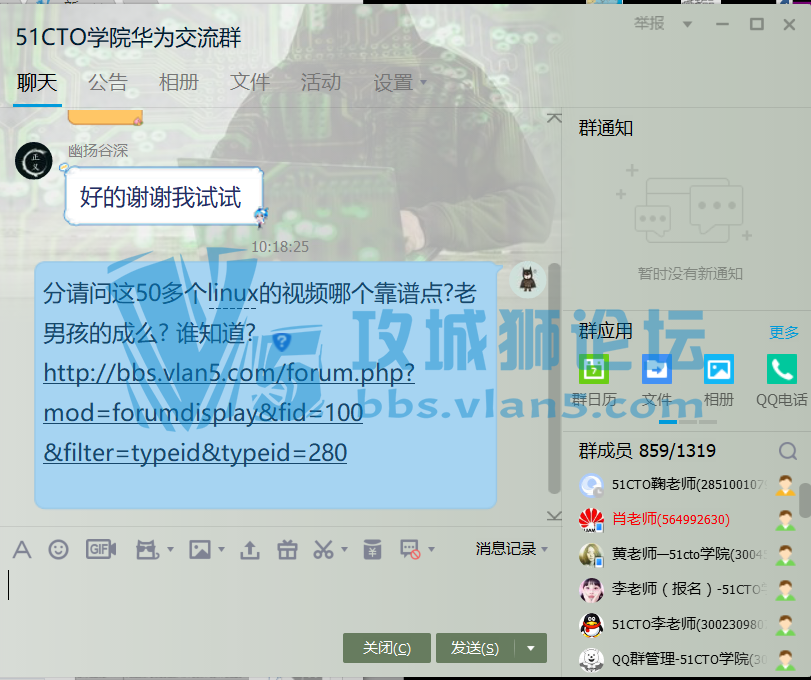This screenshot has width=811, height=680.
Task: Start a QQ电话 group call
Action: pos(782,369)
